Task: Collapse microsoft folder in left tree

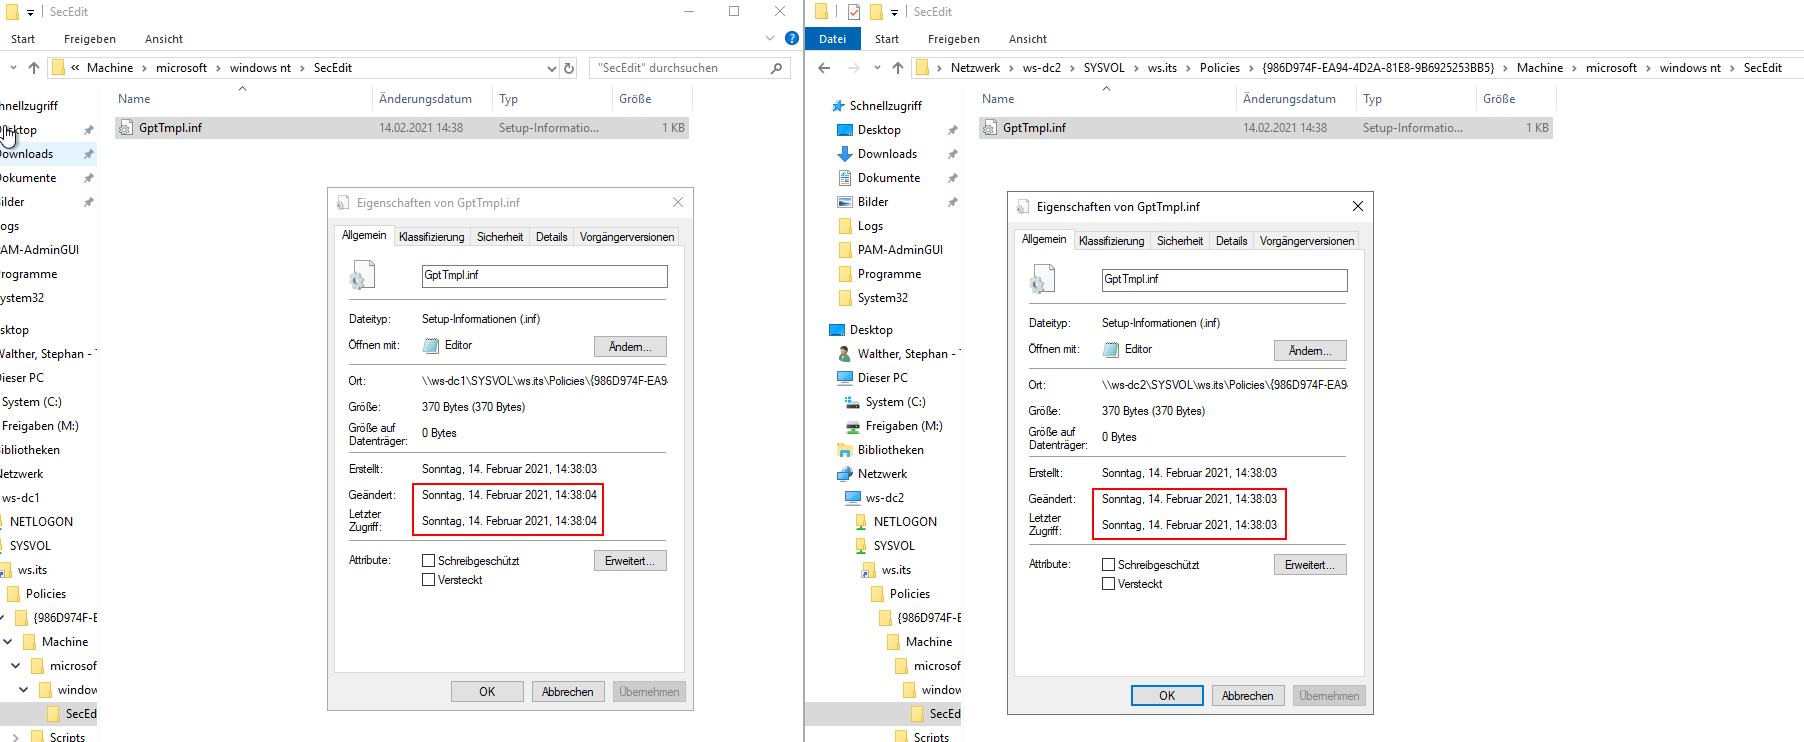Action: coord(16,666)
